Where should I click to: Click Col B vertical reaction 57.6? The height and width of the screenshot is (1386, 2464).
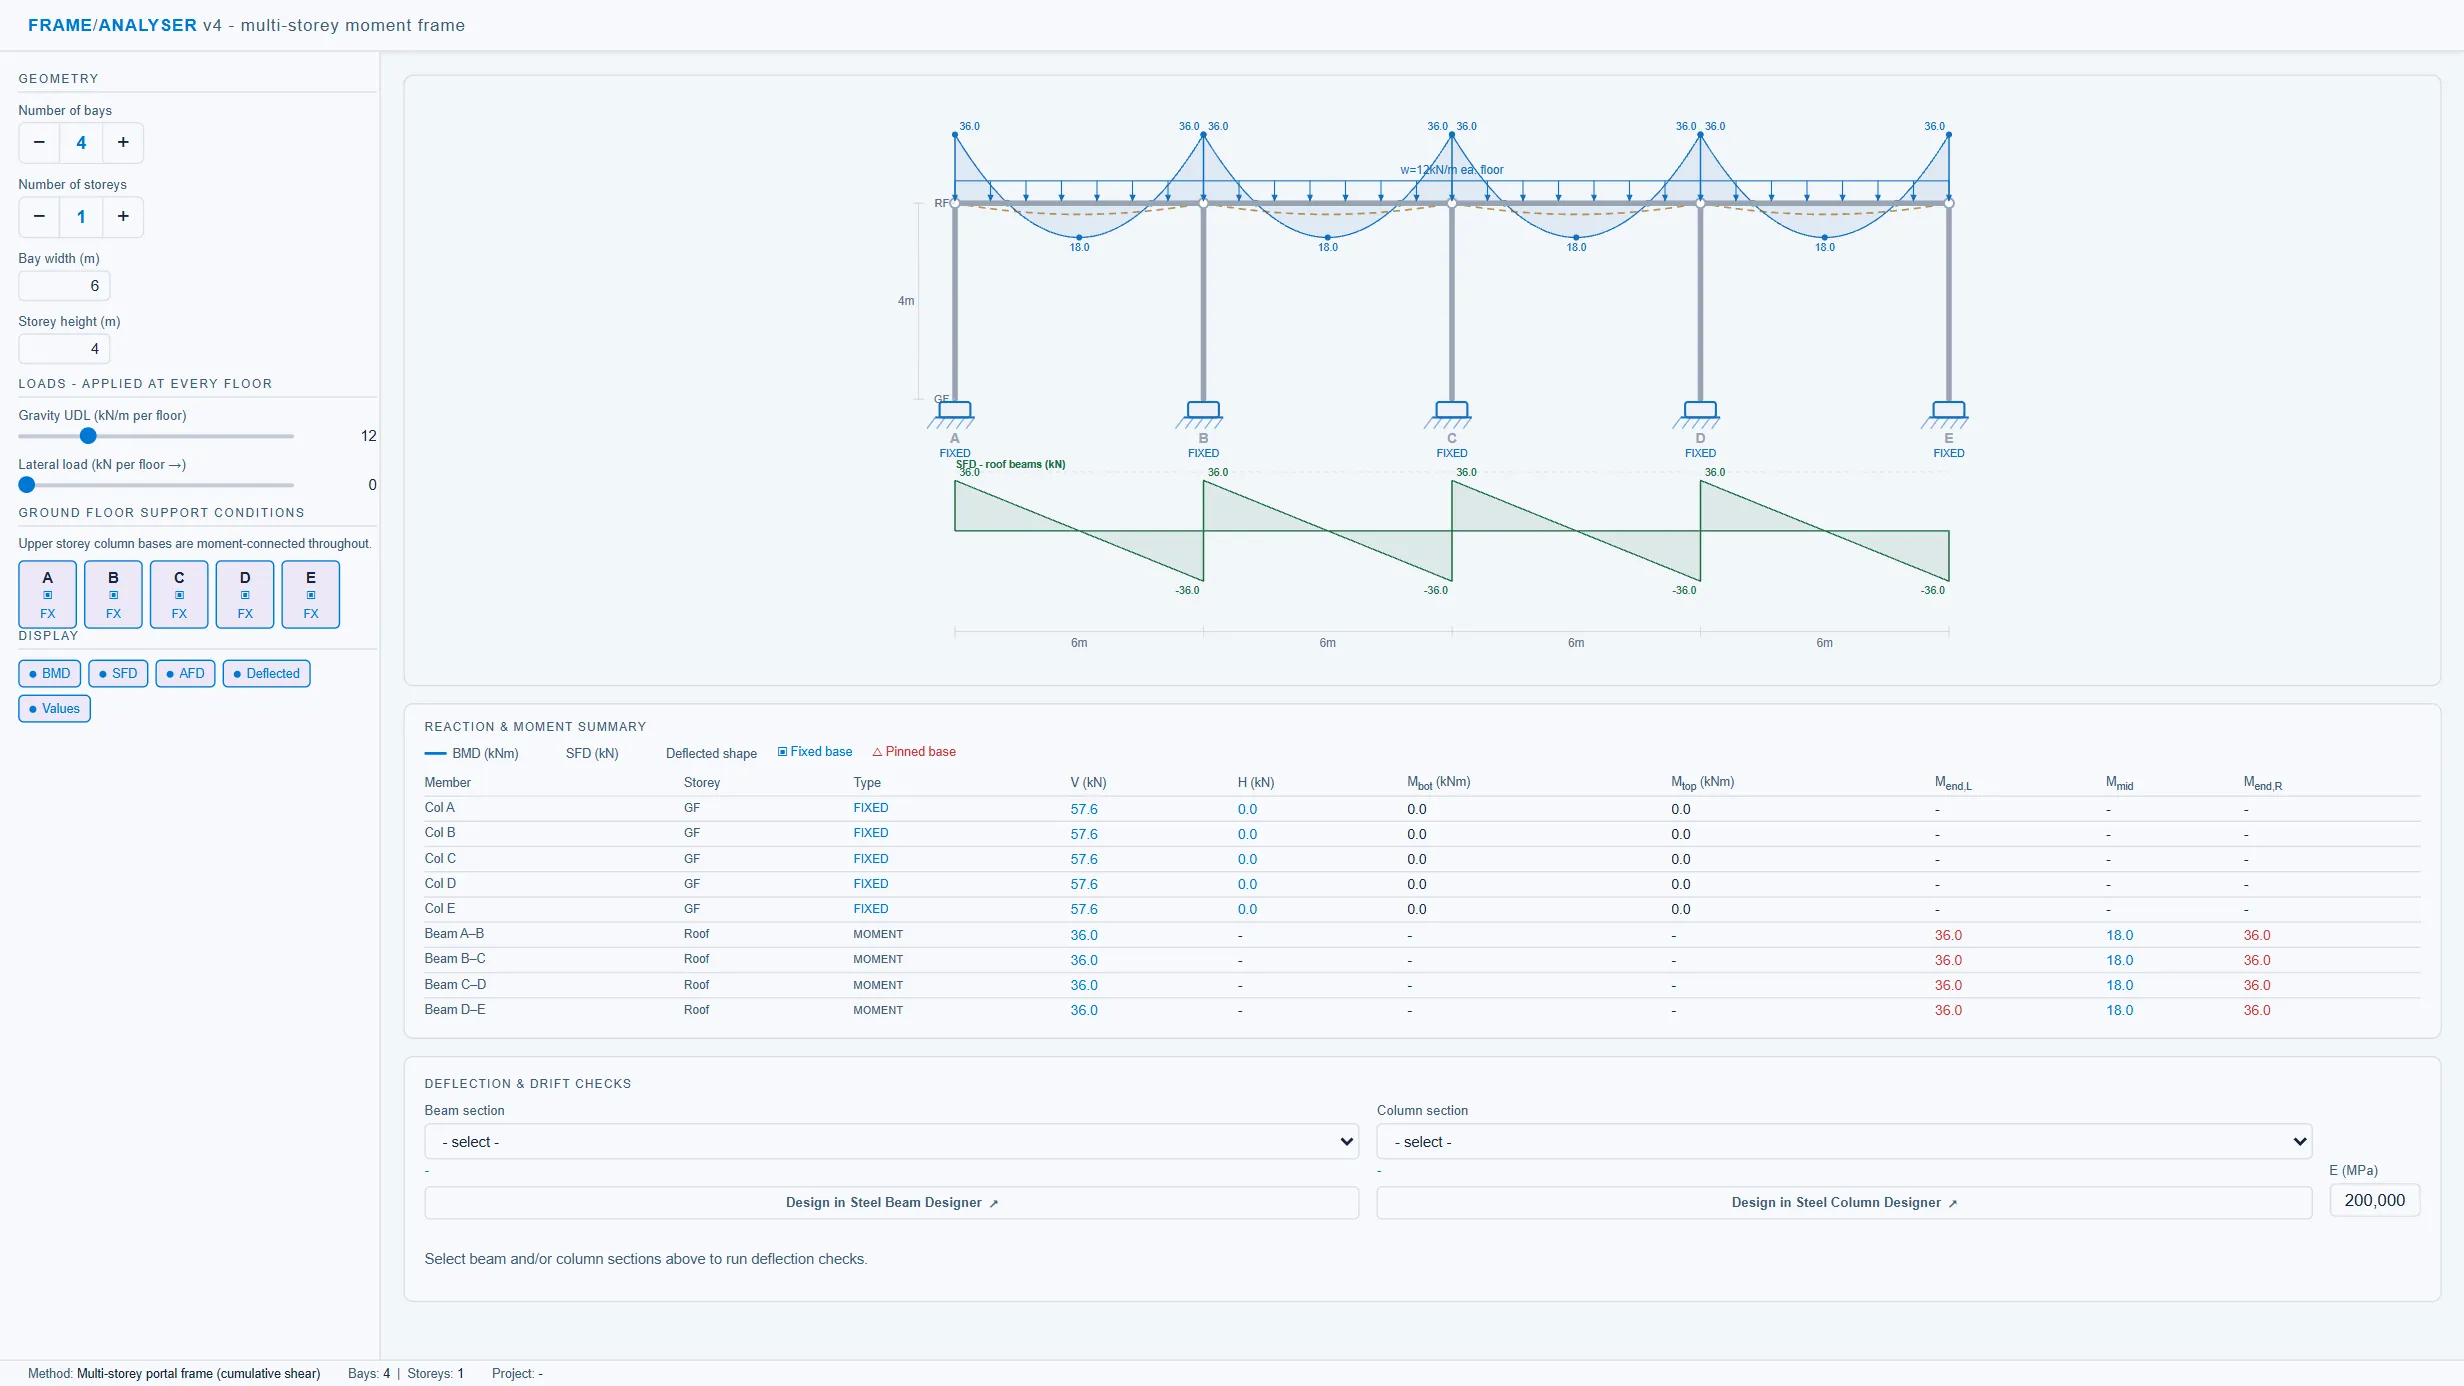[x=1084, y=834]
